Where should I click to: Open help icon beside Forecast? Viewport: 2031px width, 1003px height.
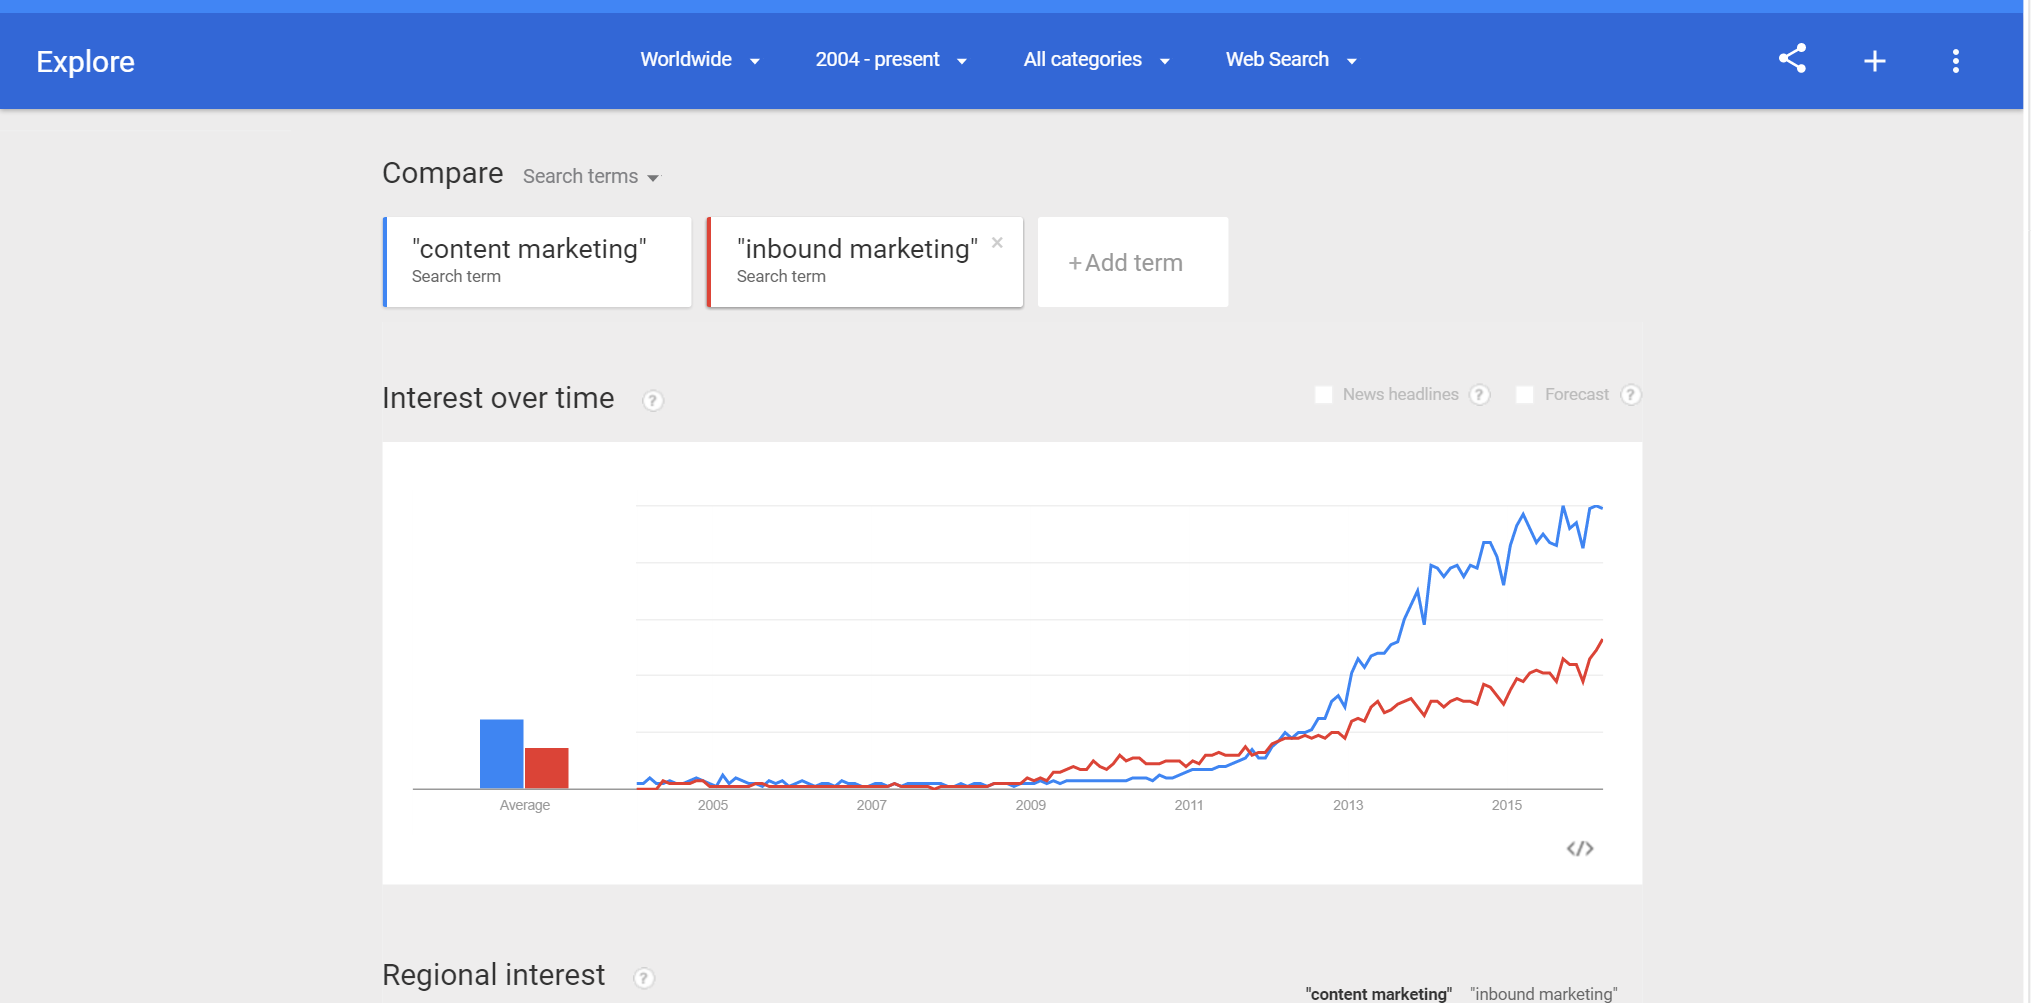click(1630, 395)
